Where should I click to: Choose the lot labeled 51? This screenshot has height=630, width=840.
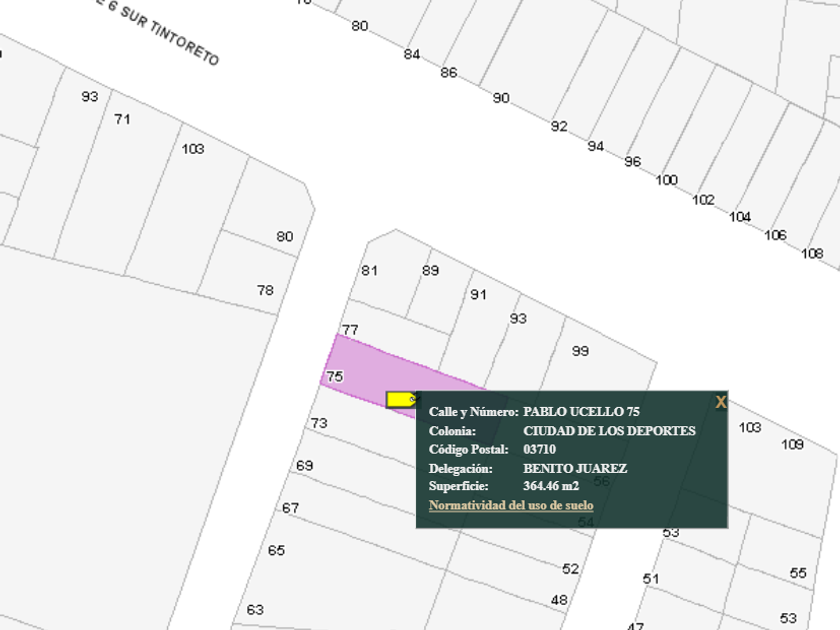651,579
